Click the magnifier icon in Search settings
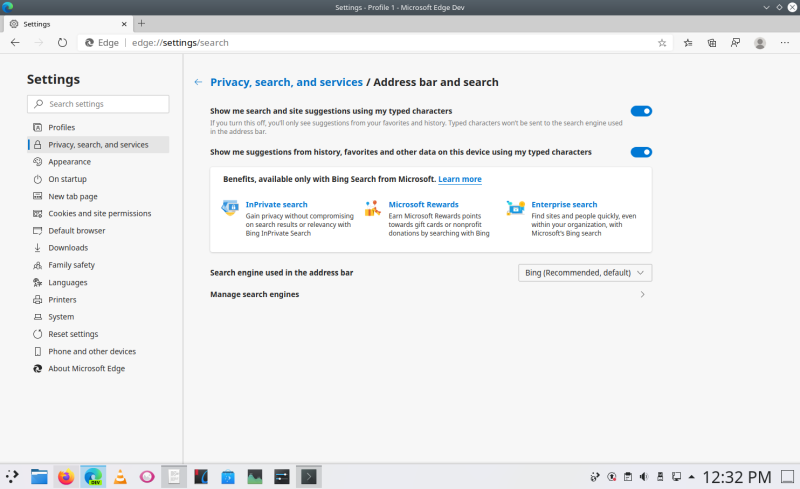Image resolution: width=800 pixels, height=489 pixels. pyautogui.click(x=38, y=104)
